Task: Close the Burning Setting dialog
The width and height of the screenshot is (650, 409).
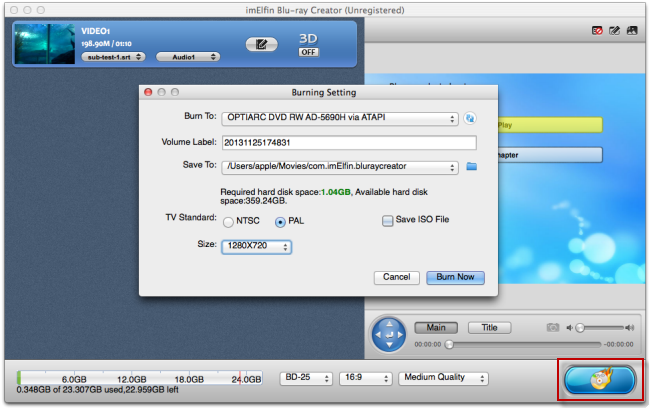Action: (x=148, y=92)
